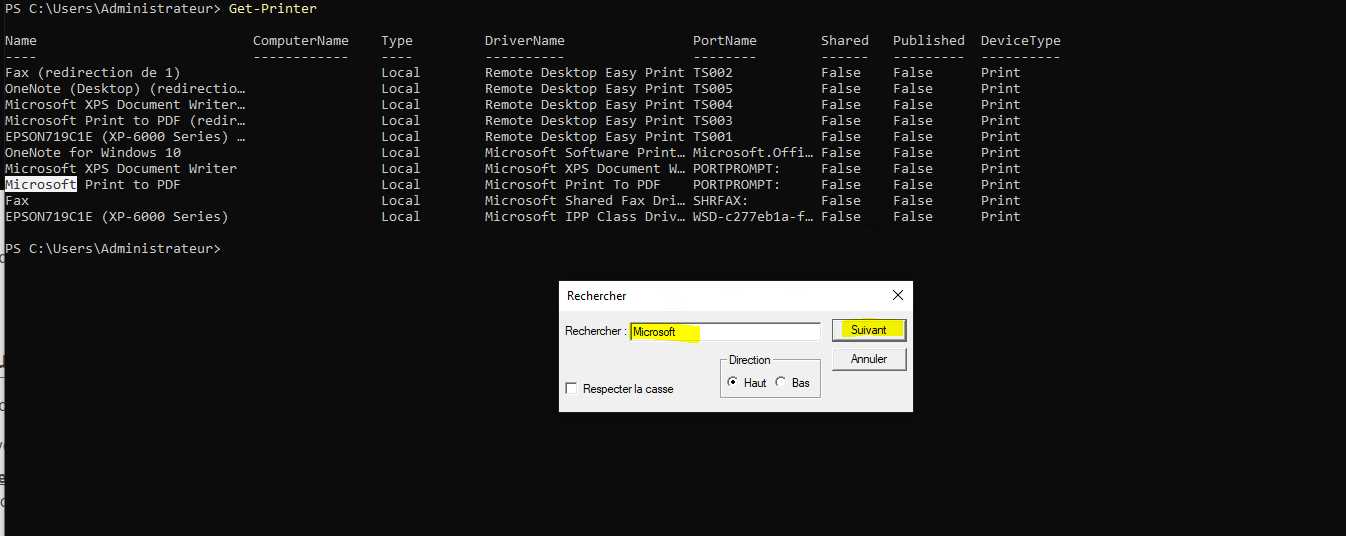Click the Fax (redirection de 1) entry
The width and height of the screenshot is (1346, 536).
(x=93, y=73)
